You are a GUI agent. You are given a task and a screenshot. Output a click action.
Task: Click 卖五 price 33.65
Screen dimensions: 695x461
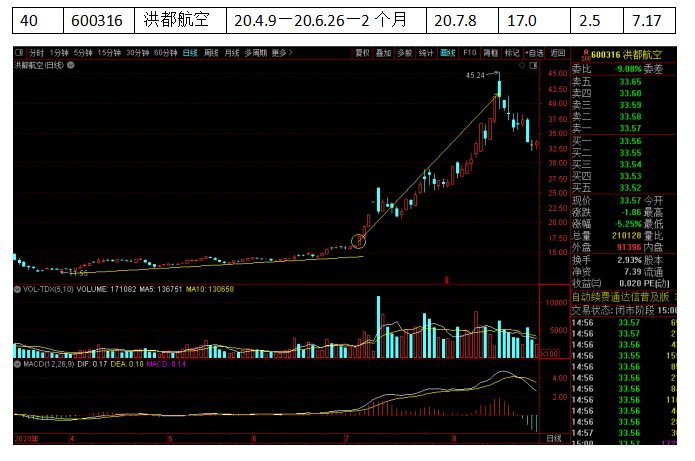(x=630, y=82)
